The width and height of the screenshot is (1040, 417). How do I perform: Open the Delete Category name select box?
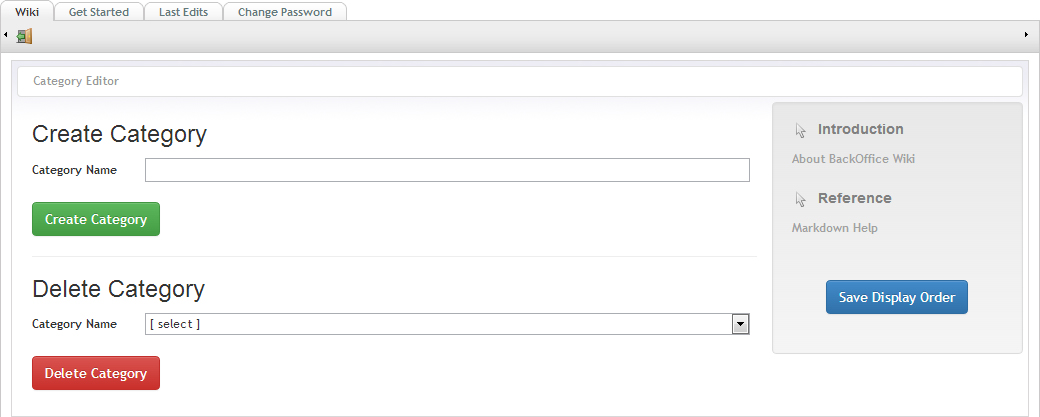point(447,324)
